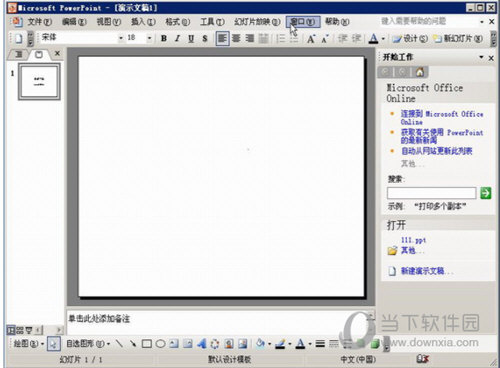
Task: Open the 幻灯片放映 (Slide Show) menu
Action: pyautogui.click(x=257, y=22)
